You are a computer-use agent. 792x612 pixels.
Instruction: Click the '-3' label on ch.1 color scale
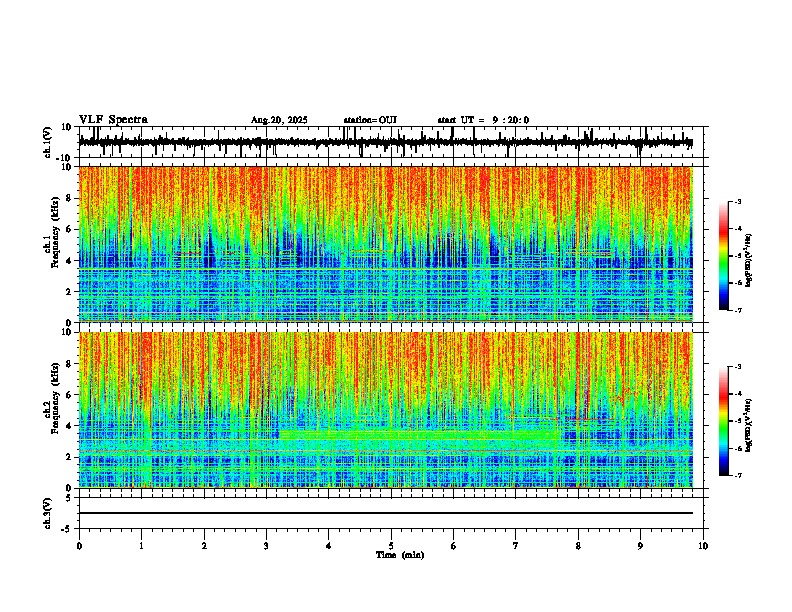[738, 201]
